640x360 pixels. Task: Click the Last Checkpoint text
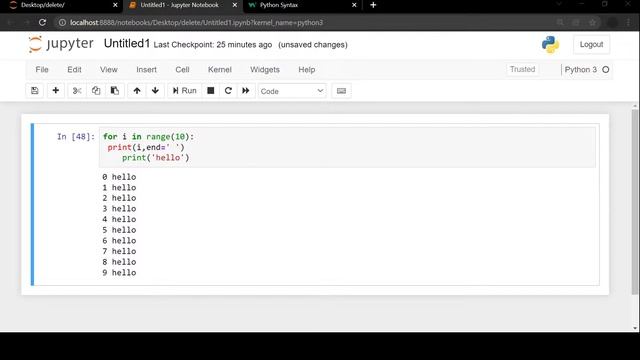(213, 44)
